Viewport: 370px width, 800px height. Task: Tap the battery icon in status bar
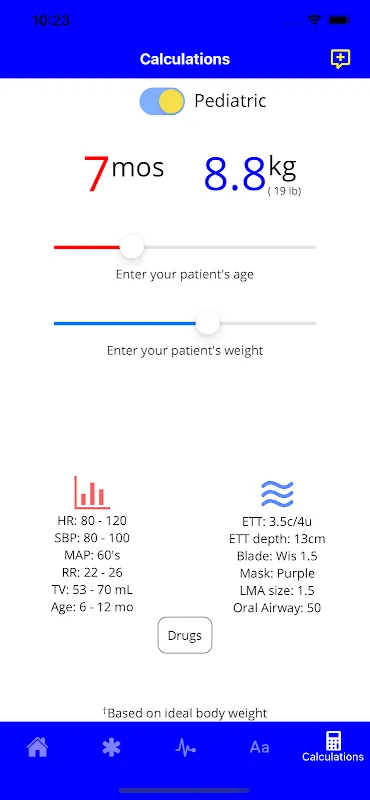tap(339, 20)
